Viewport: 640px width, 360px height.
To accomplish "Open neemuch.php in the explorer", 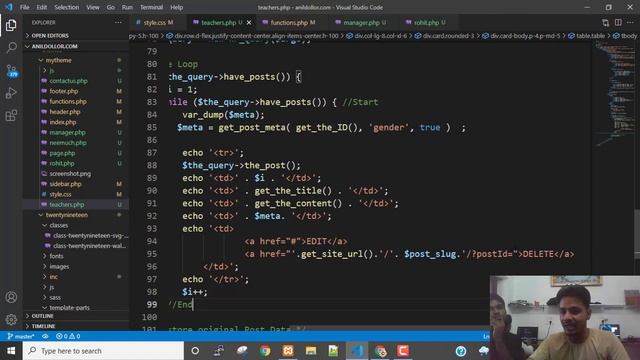I will click(68, 143).
